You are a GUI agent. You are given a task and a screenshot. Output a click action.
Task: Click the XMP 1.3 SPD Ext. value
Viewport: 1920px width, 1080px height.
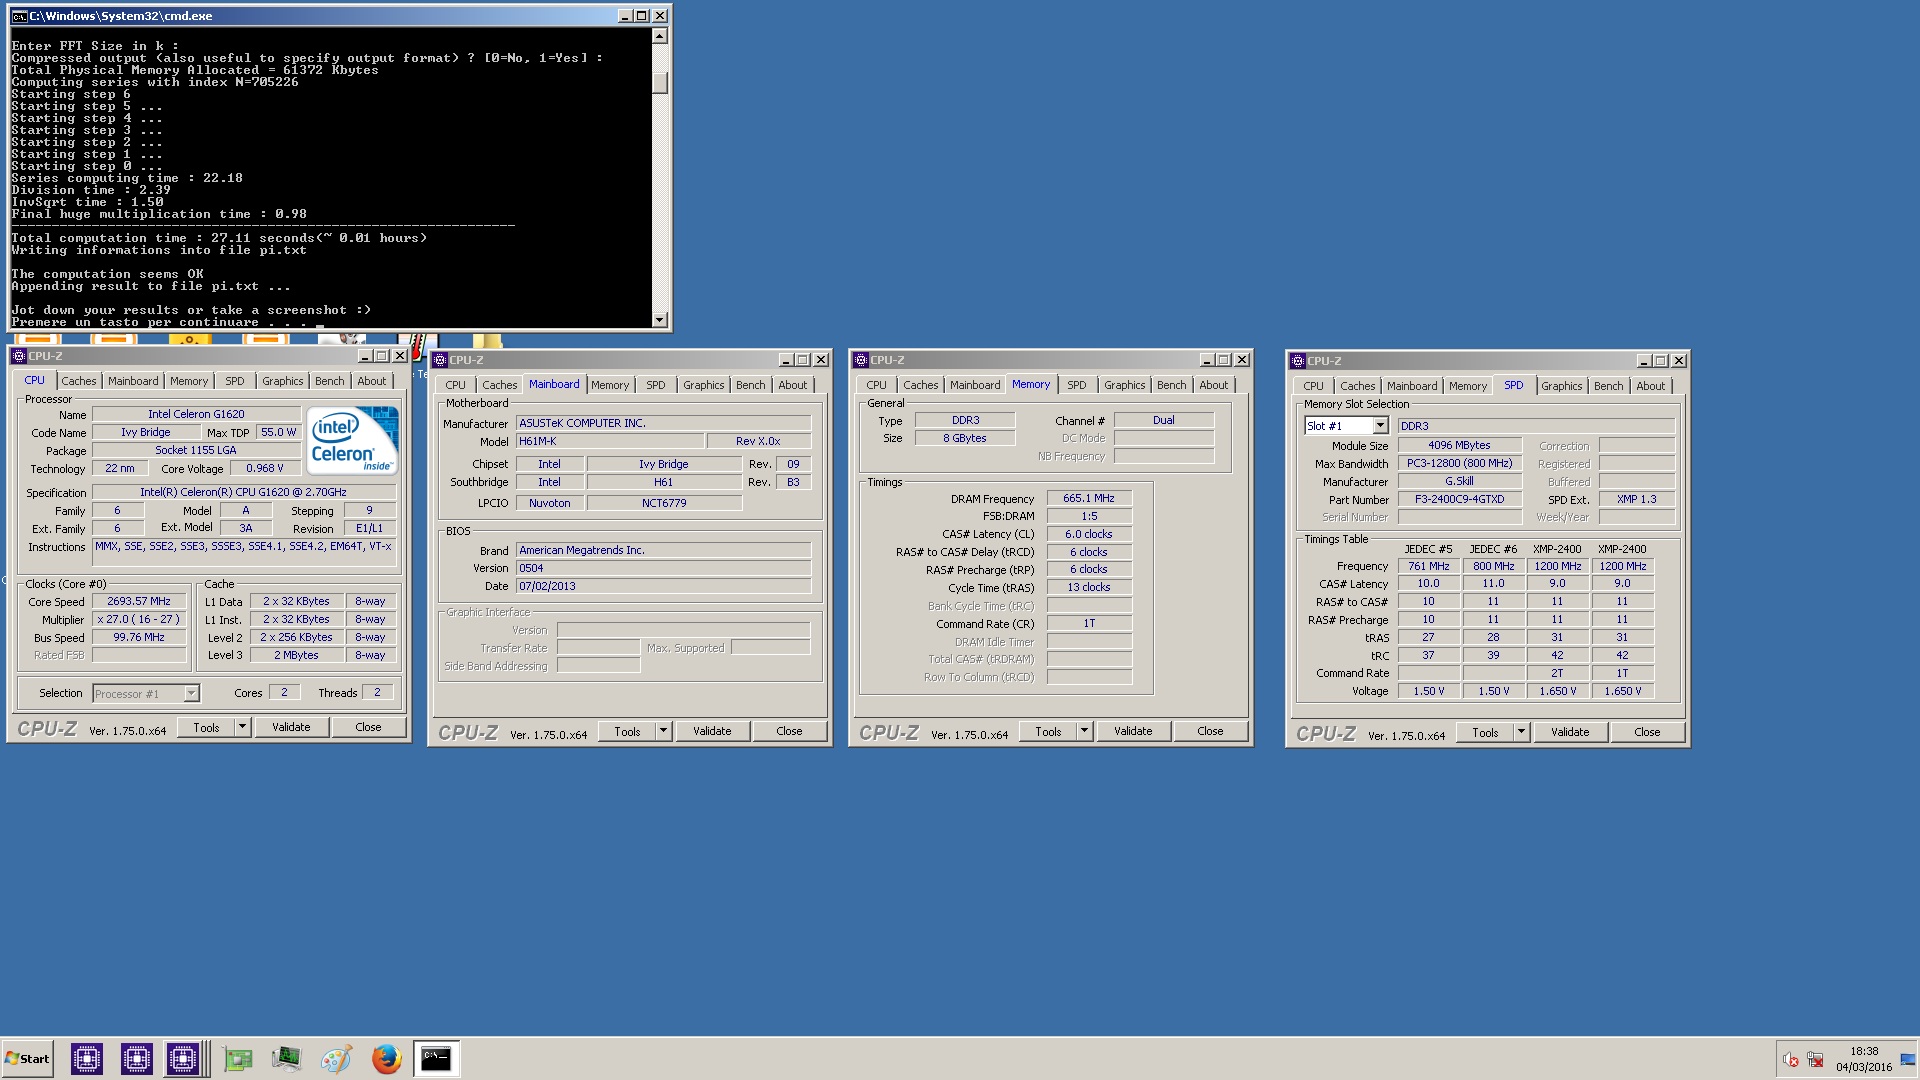[x=1636, y=499]
